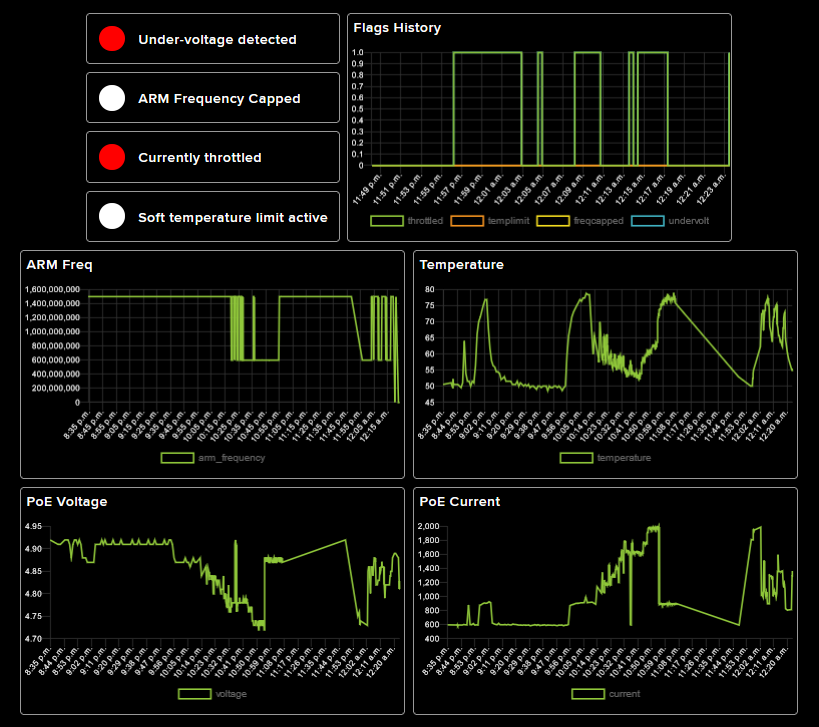
Task: Click the white indicator beside ARM Frequency Capped
Action: (x=112, y=98)
